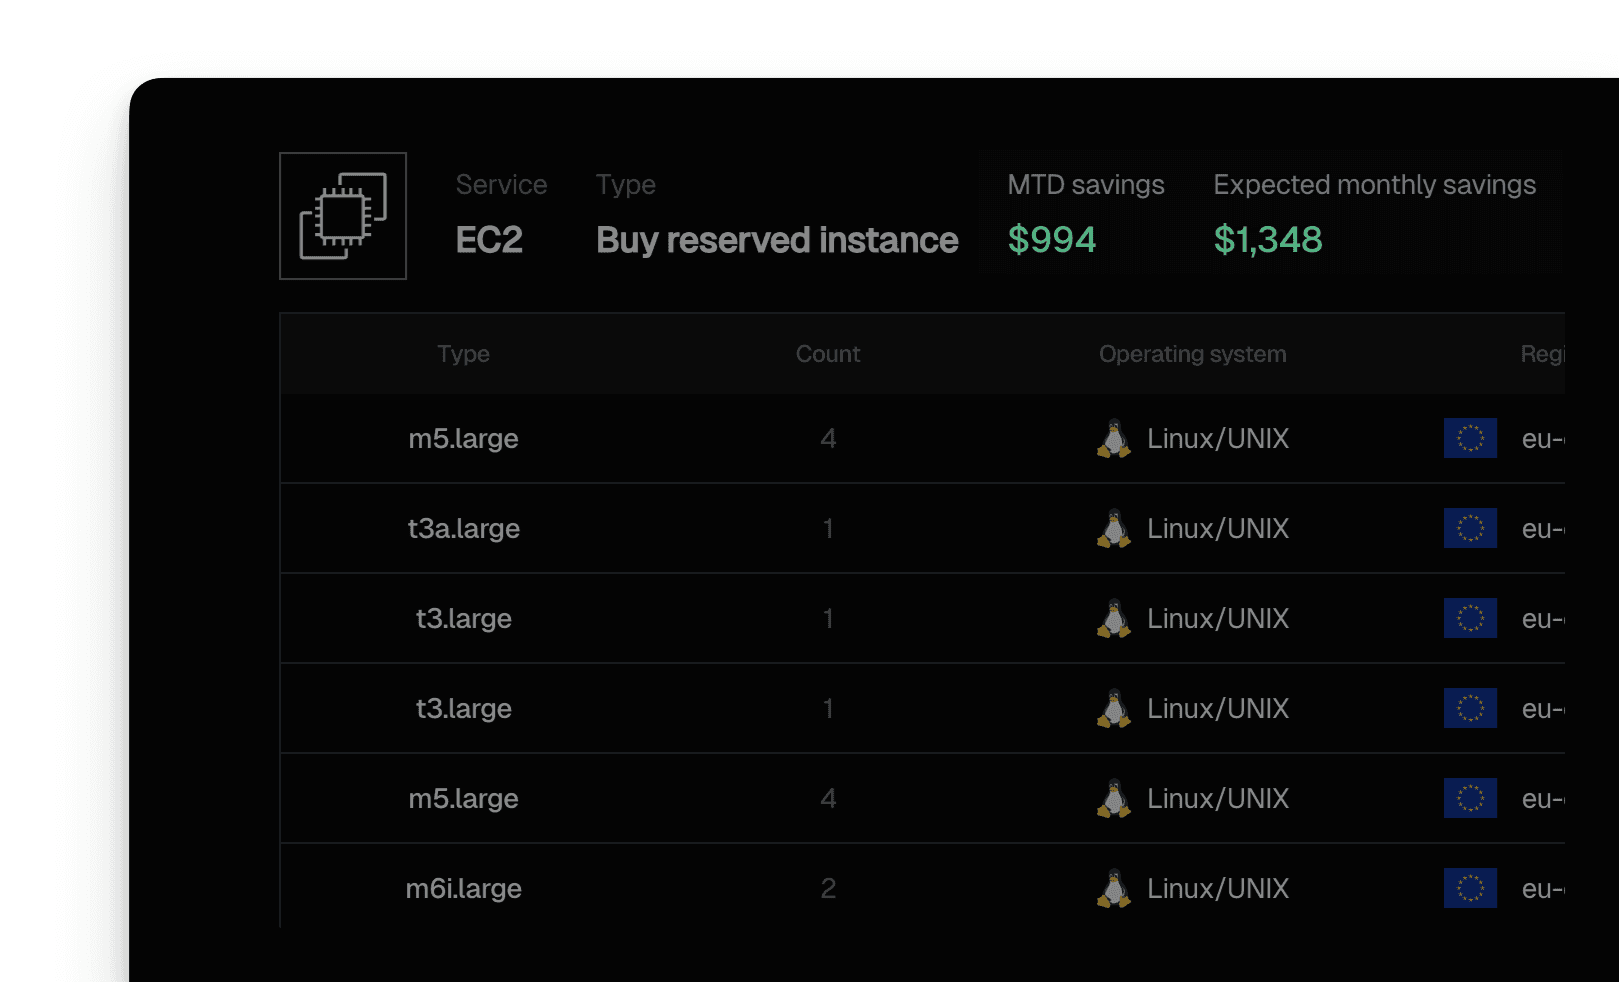
Task: Click the Service label above EC2
Action: 501,185
